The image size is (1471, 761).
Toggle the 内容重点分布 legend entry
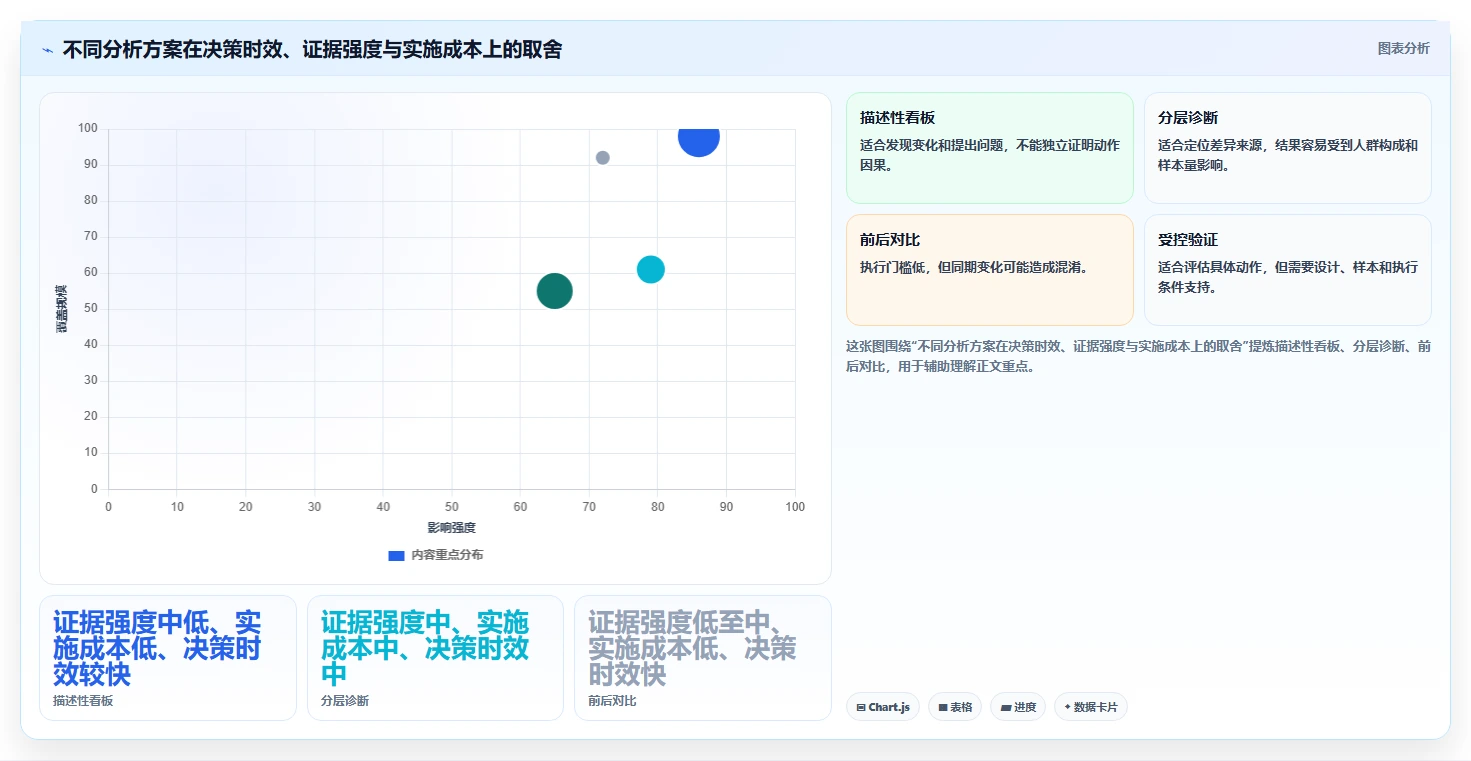coord(435,555)
